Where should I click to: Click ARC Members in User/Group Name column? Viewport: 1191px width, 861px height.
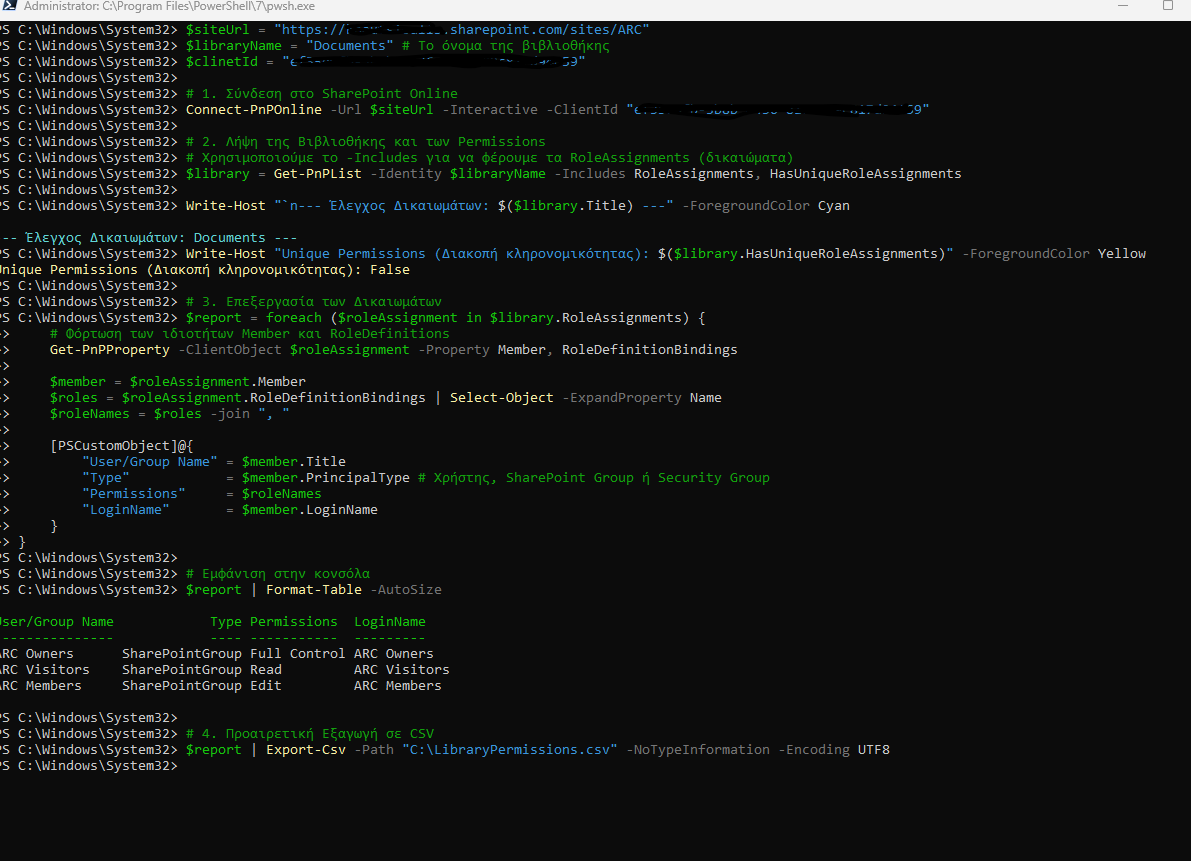(40, 686)
